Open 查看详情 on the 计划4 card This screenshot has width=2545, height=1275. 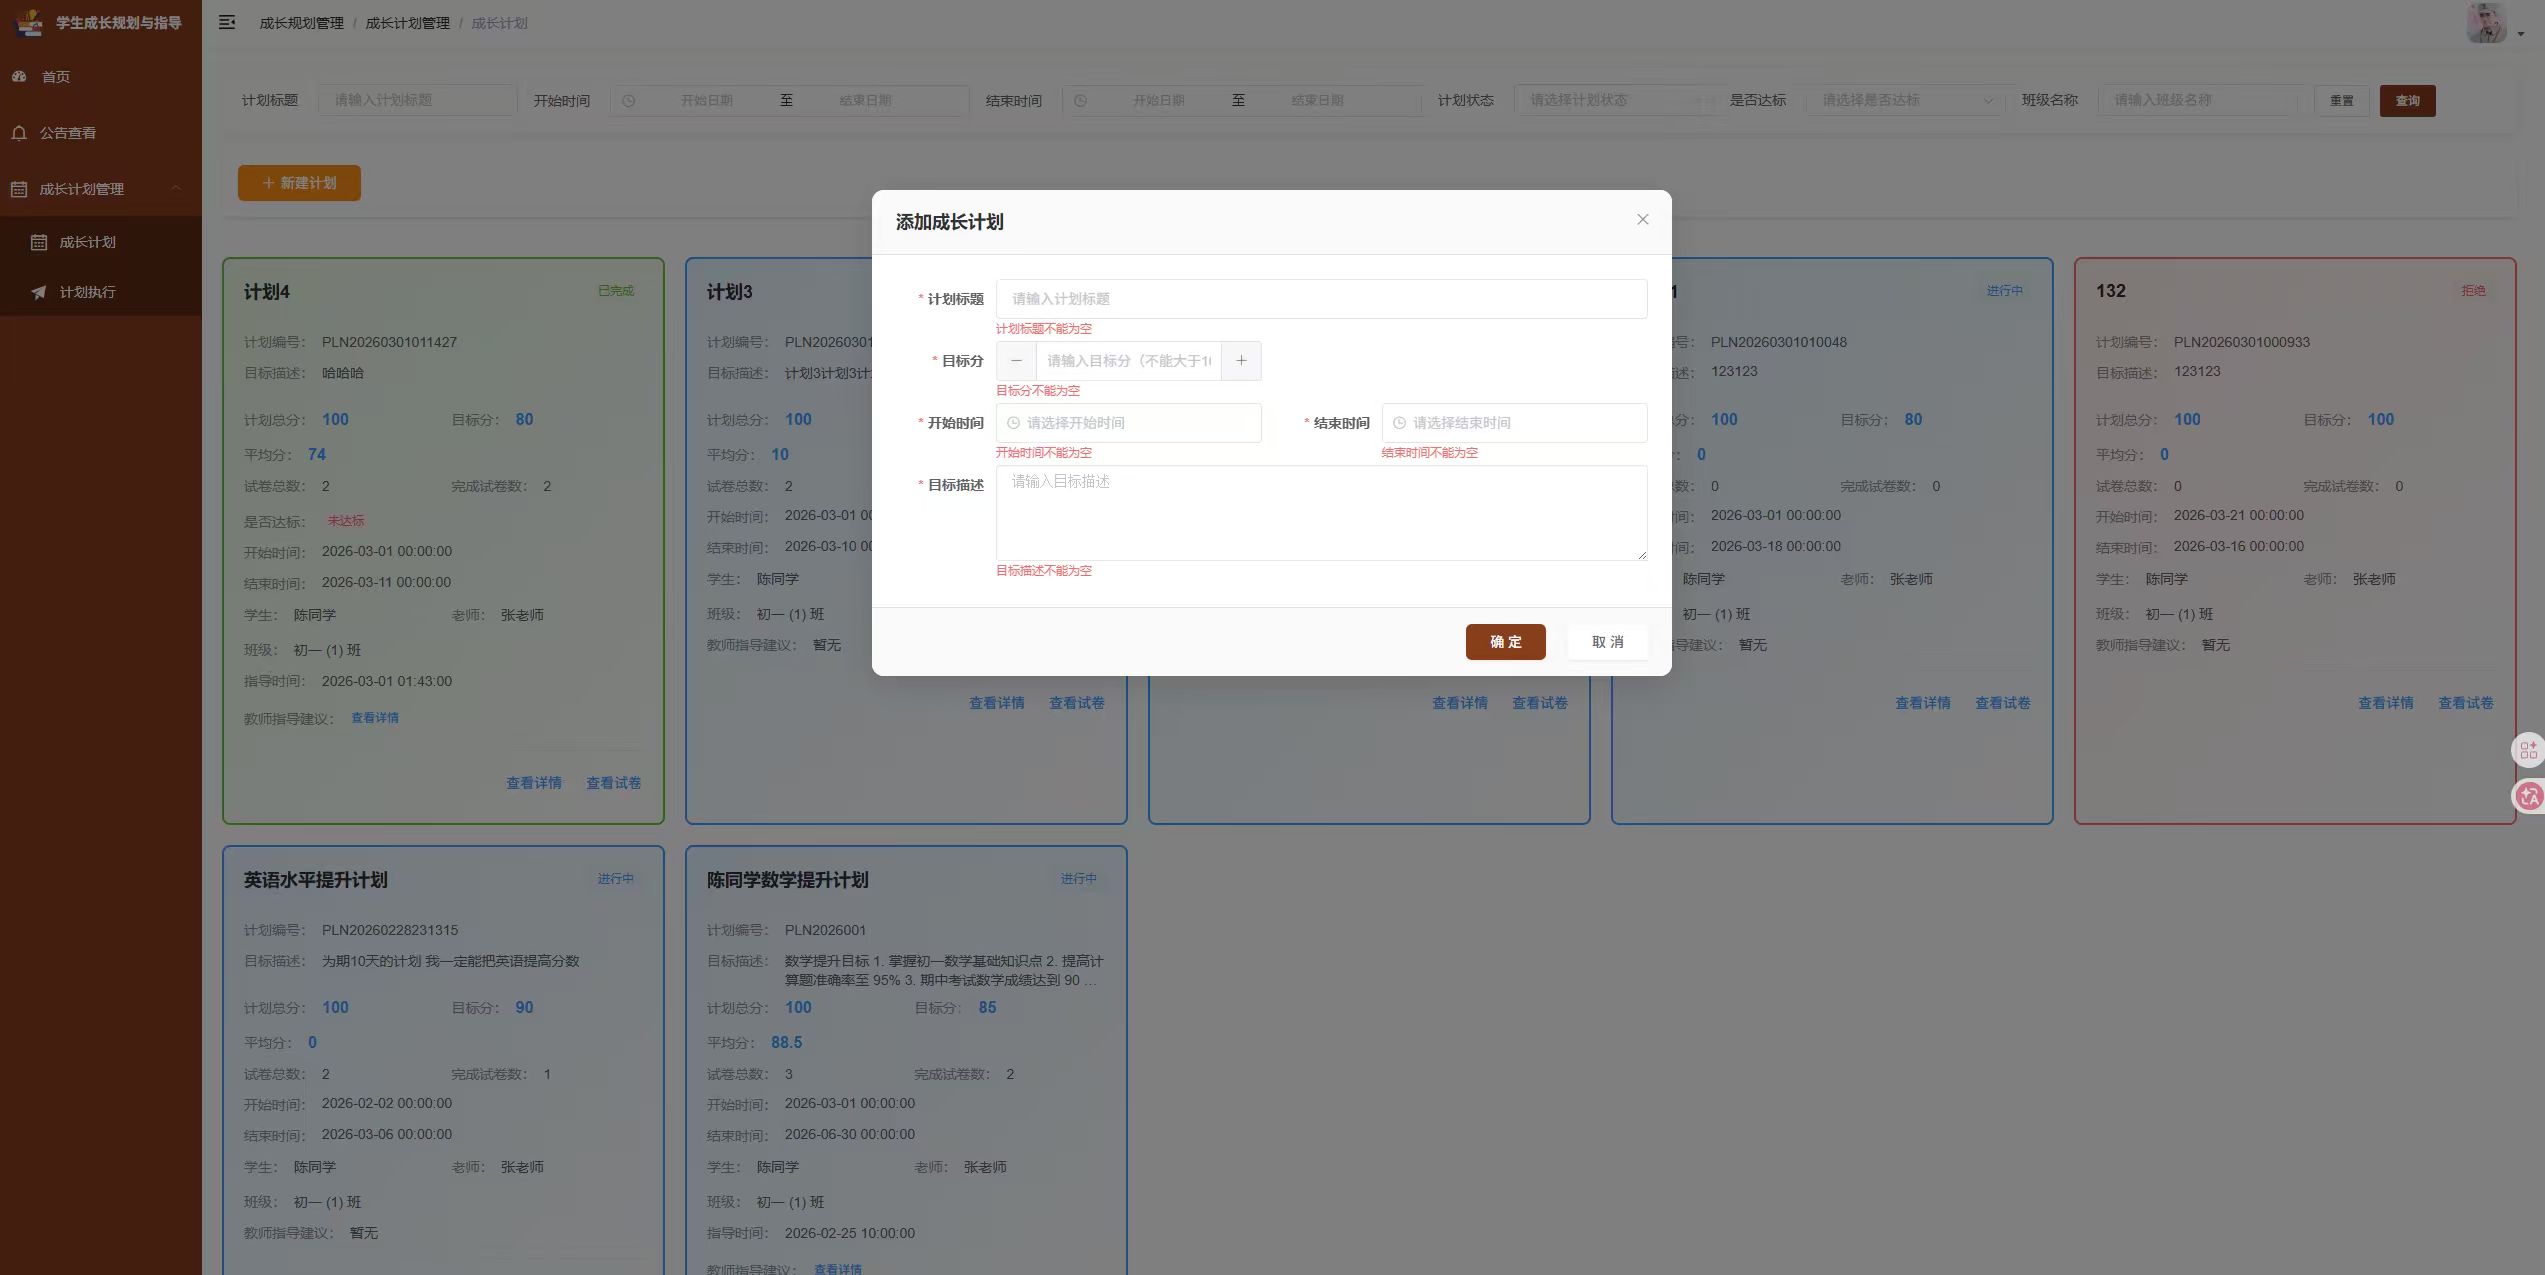point(534,783)
